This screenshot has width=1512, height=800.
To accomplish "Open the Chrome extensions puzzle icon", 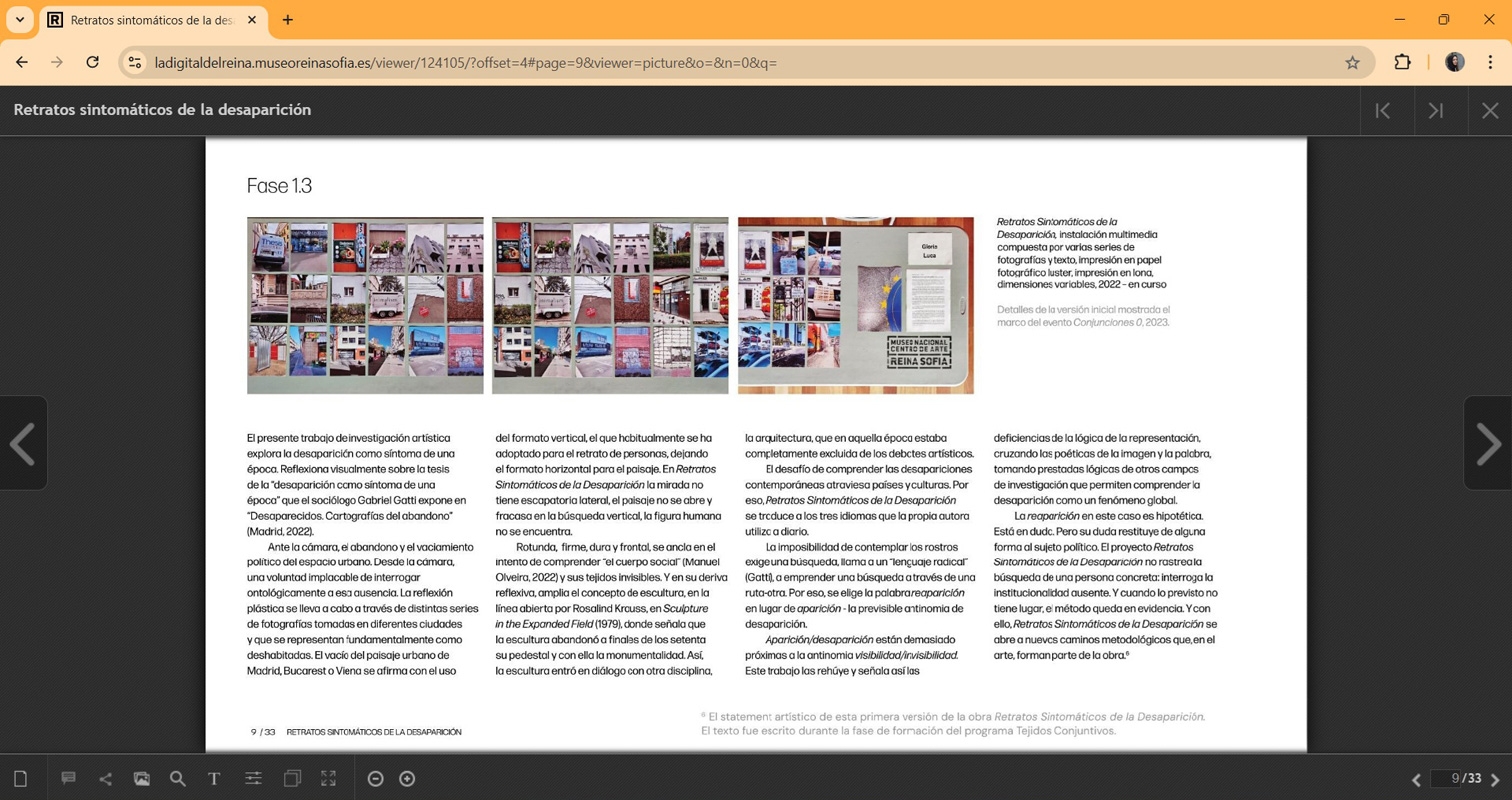I will [1402, 62].
